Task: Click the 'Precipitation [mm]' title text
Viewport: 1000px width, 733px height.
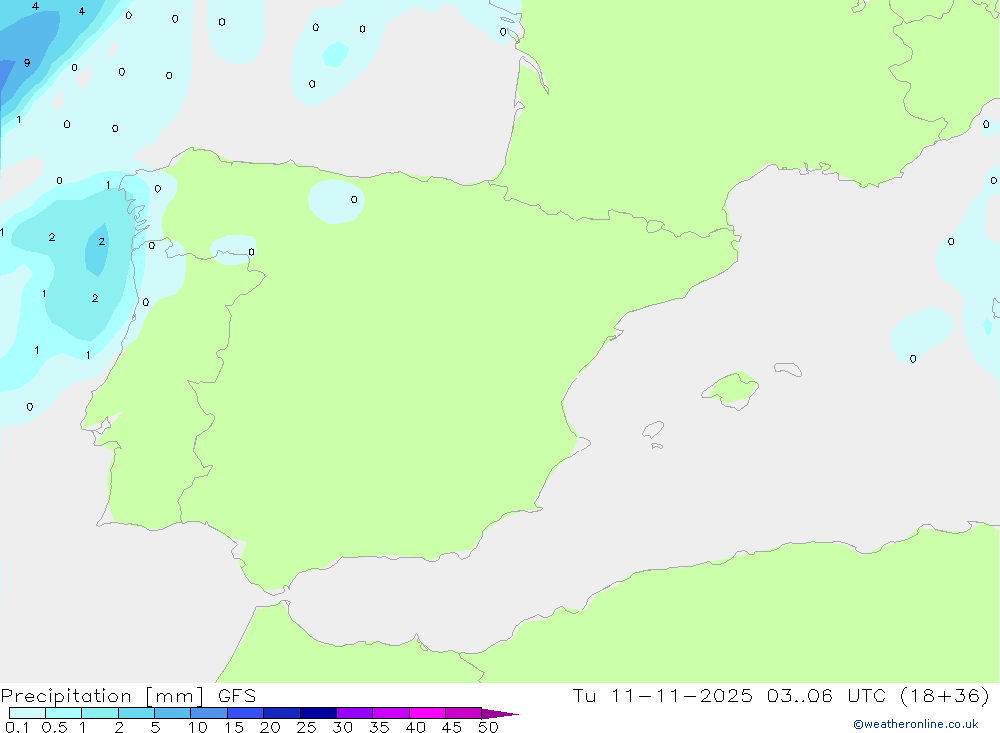Action: 102,696
